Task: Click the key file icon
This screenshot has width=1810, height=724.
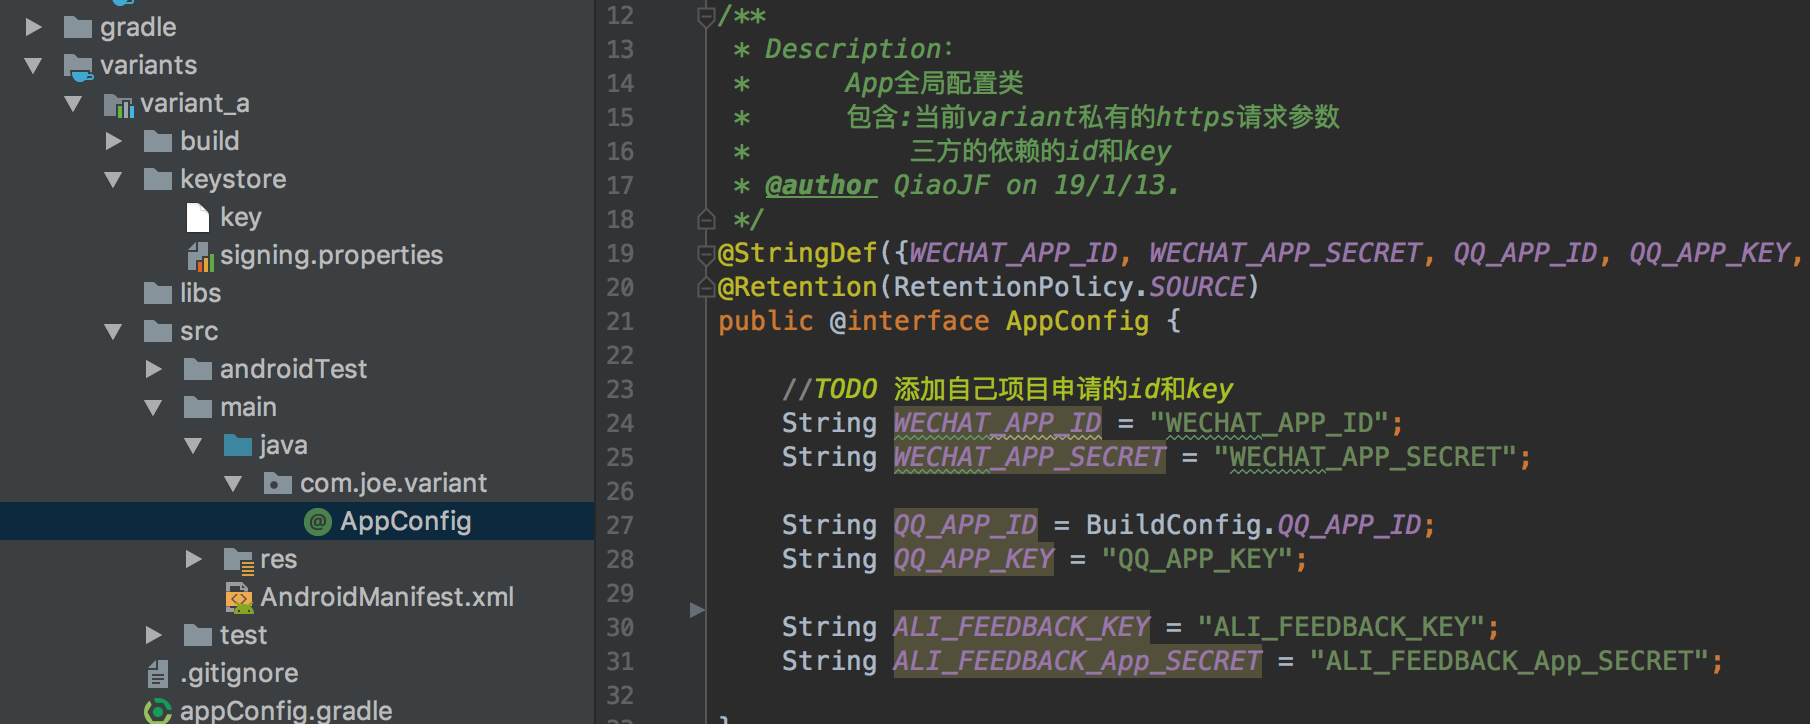Action: pos(198,217)
